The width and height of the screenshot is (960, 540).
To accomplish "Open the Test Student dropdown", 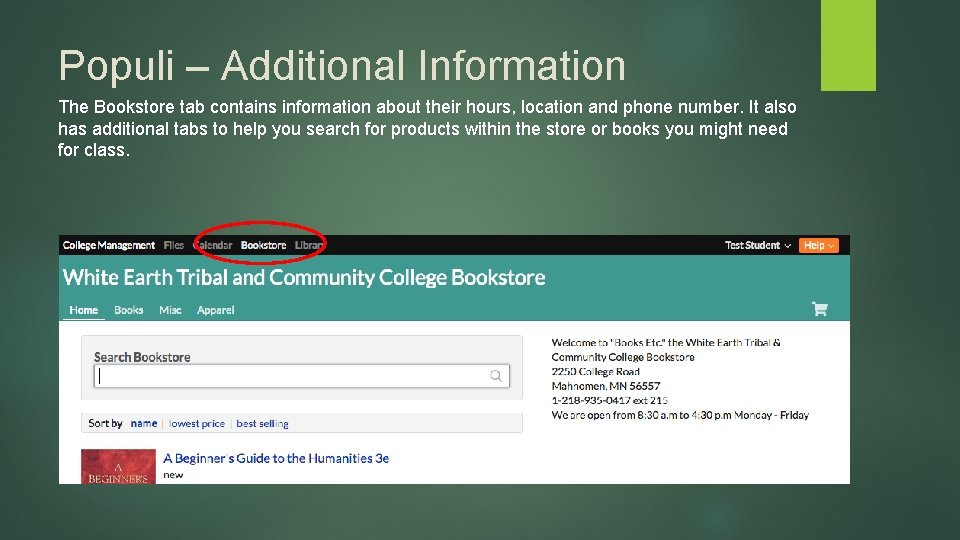I will click(758, 246).
